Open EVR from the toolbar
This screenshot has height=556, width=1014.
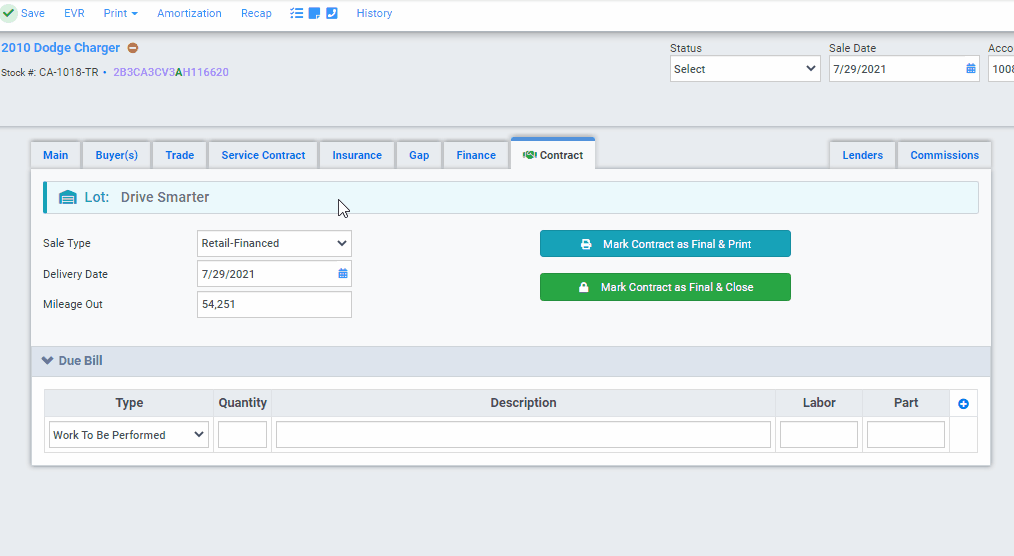74,13
